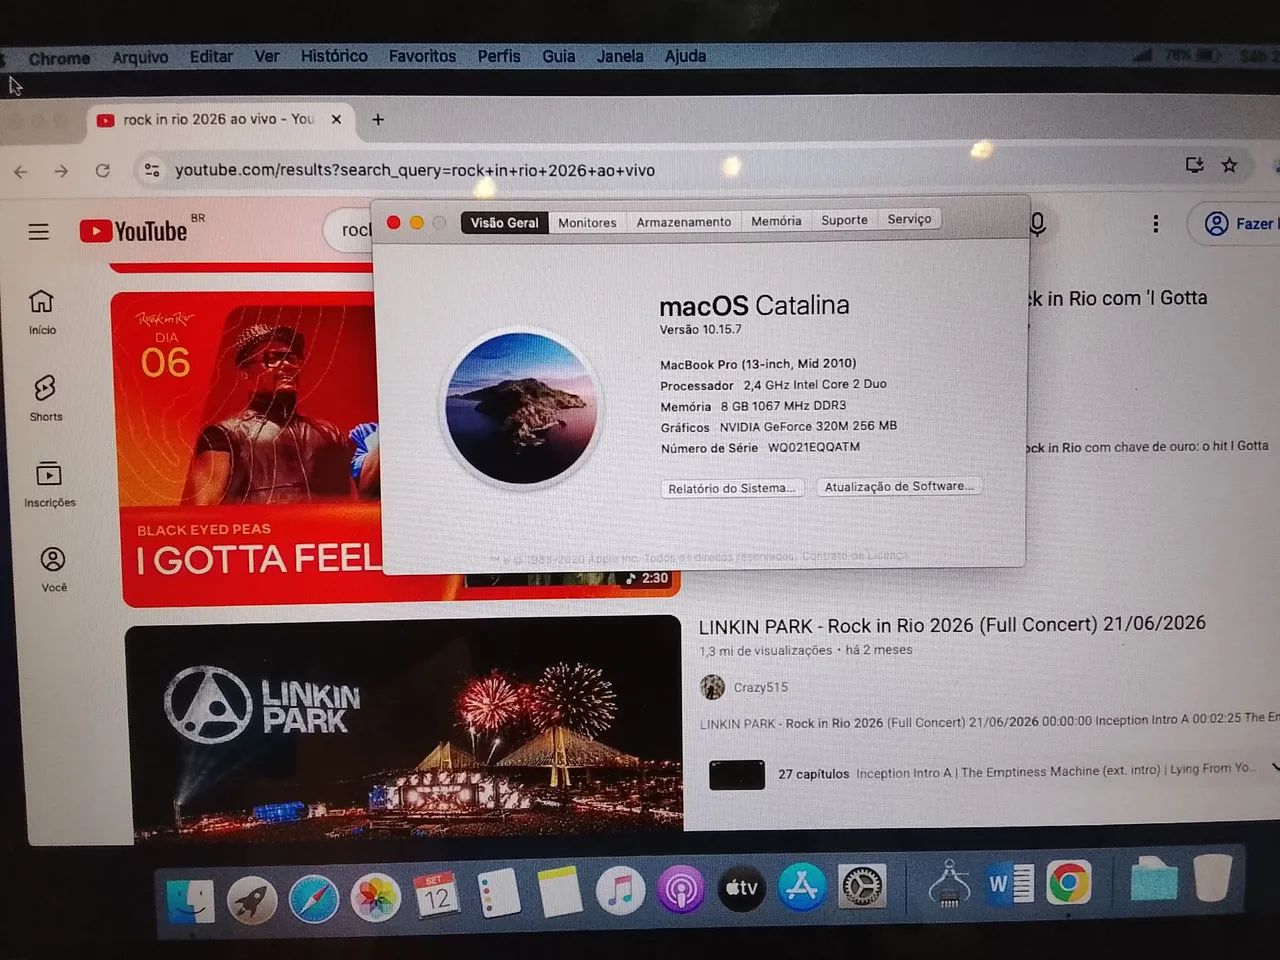Open the App Store from the Dock
This screenshot has width=1280, height=960.
pos(802,886)
